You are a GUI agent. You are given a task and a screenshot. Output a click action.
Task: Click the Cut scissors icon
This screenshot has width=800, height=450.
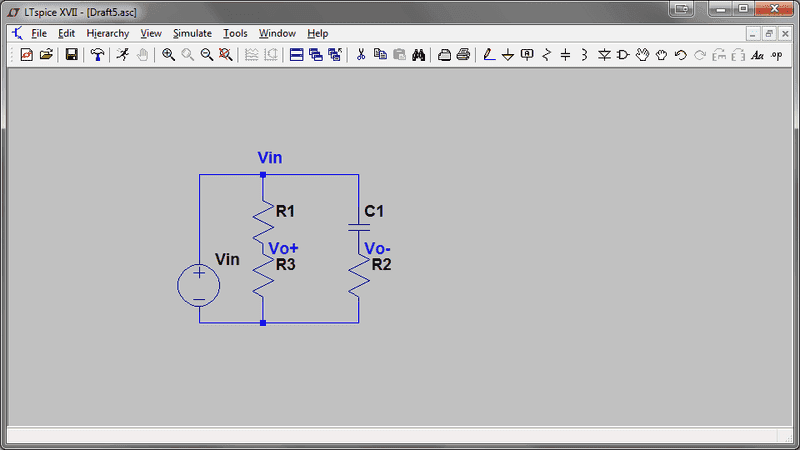click(361, 54)
